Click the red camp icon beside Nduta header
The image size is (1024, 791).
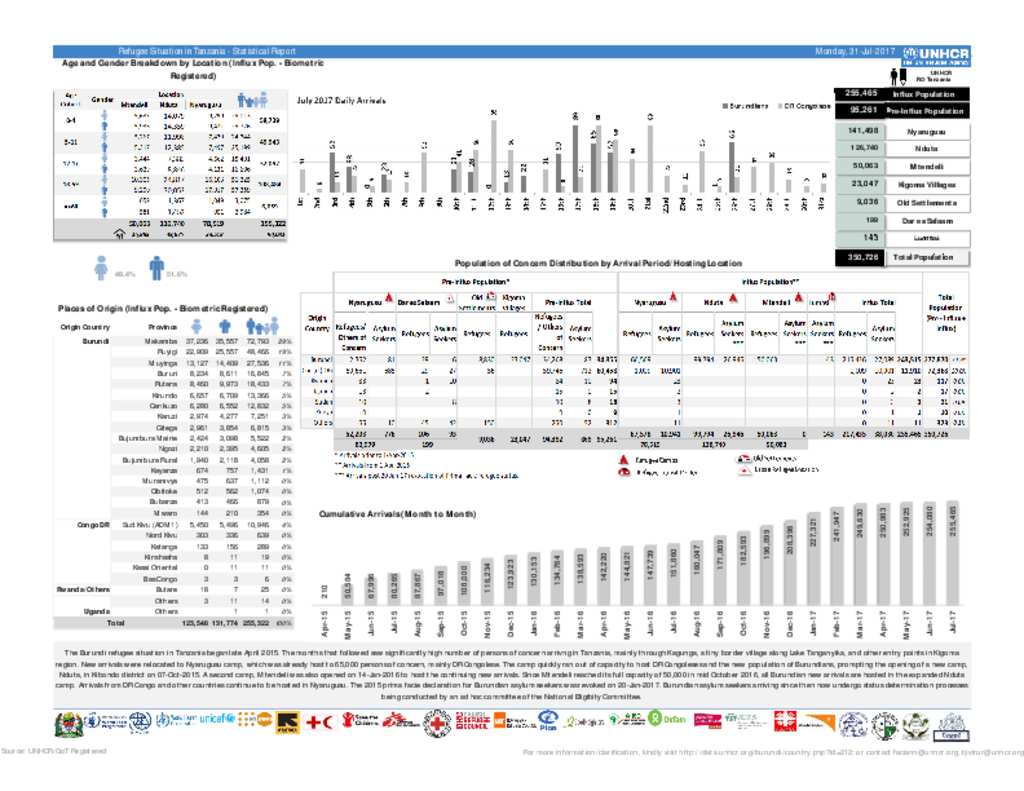coord(733,299)
